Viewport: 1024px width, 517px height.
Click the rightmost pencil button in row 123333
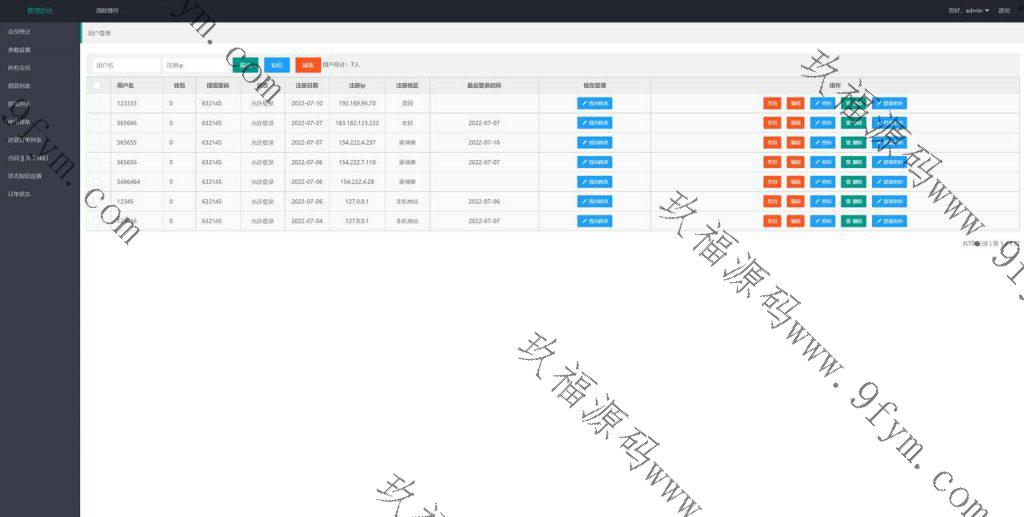tap(890, 103)
